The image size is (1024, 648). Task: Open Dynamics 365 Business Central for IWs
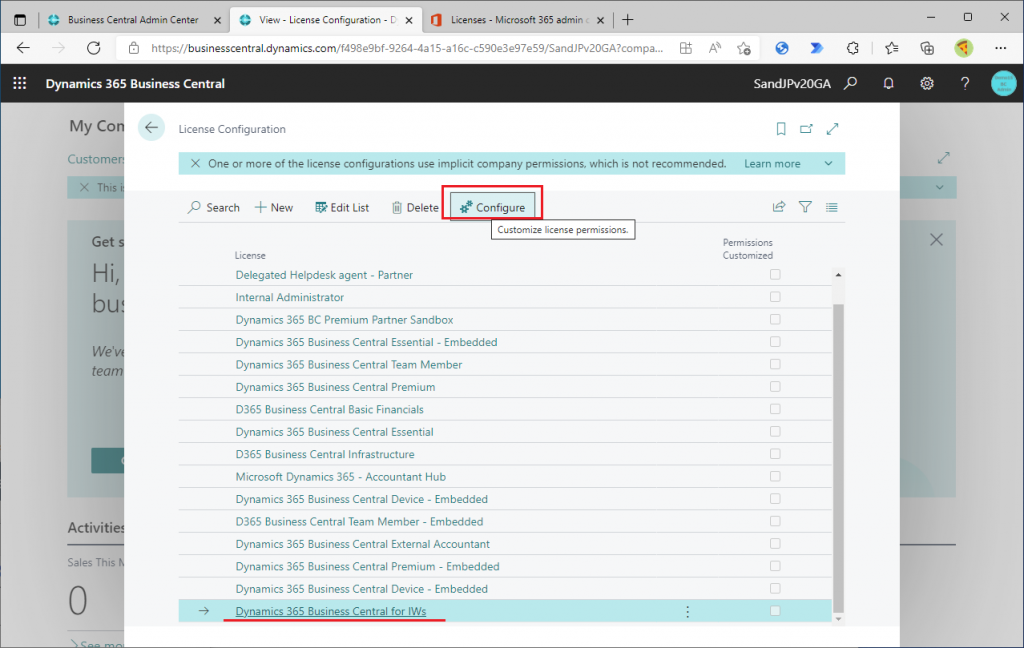point(330,611)
